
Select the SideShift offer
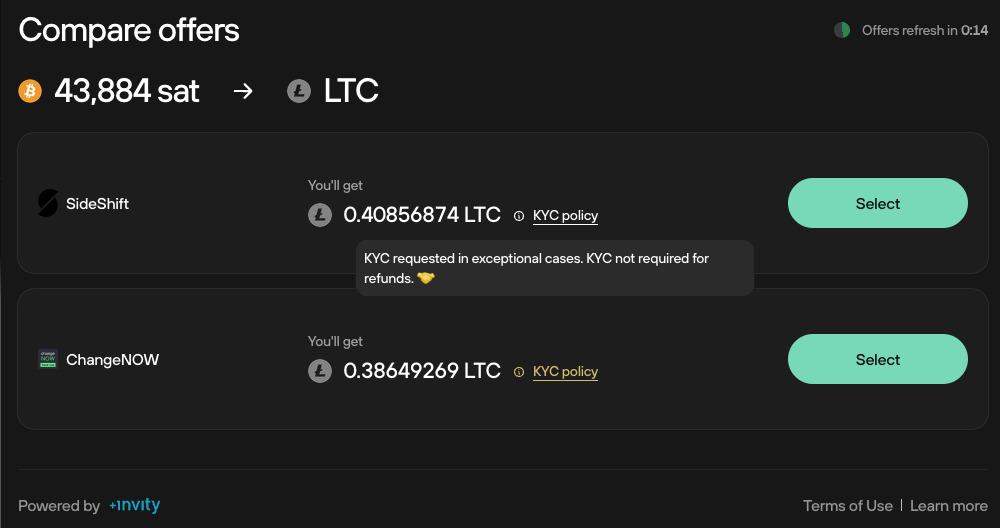878,203
